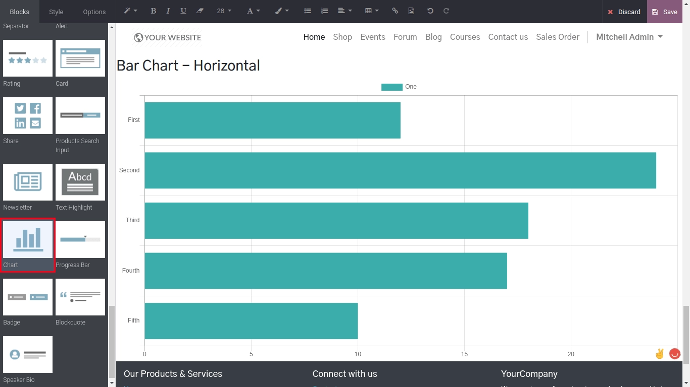This screenshot has width=690, height=387.
Task: Open the Courses menu item
Action: pos(465,37)
